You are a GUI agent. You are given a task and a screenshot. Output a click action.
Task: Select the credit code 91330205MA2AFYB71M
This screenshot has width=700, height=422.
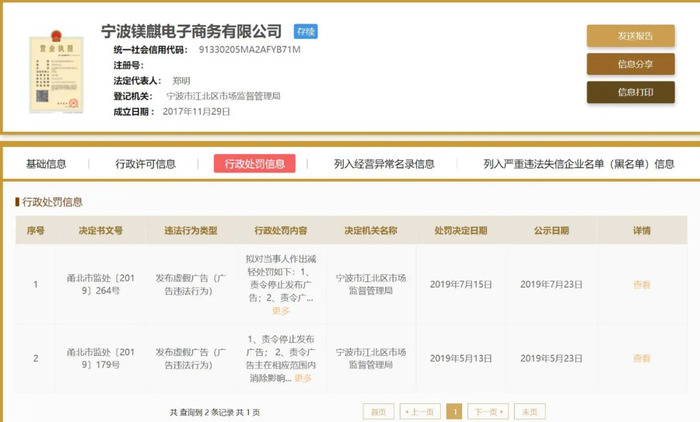click(250, 50)
